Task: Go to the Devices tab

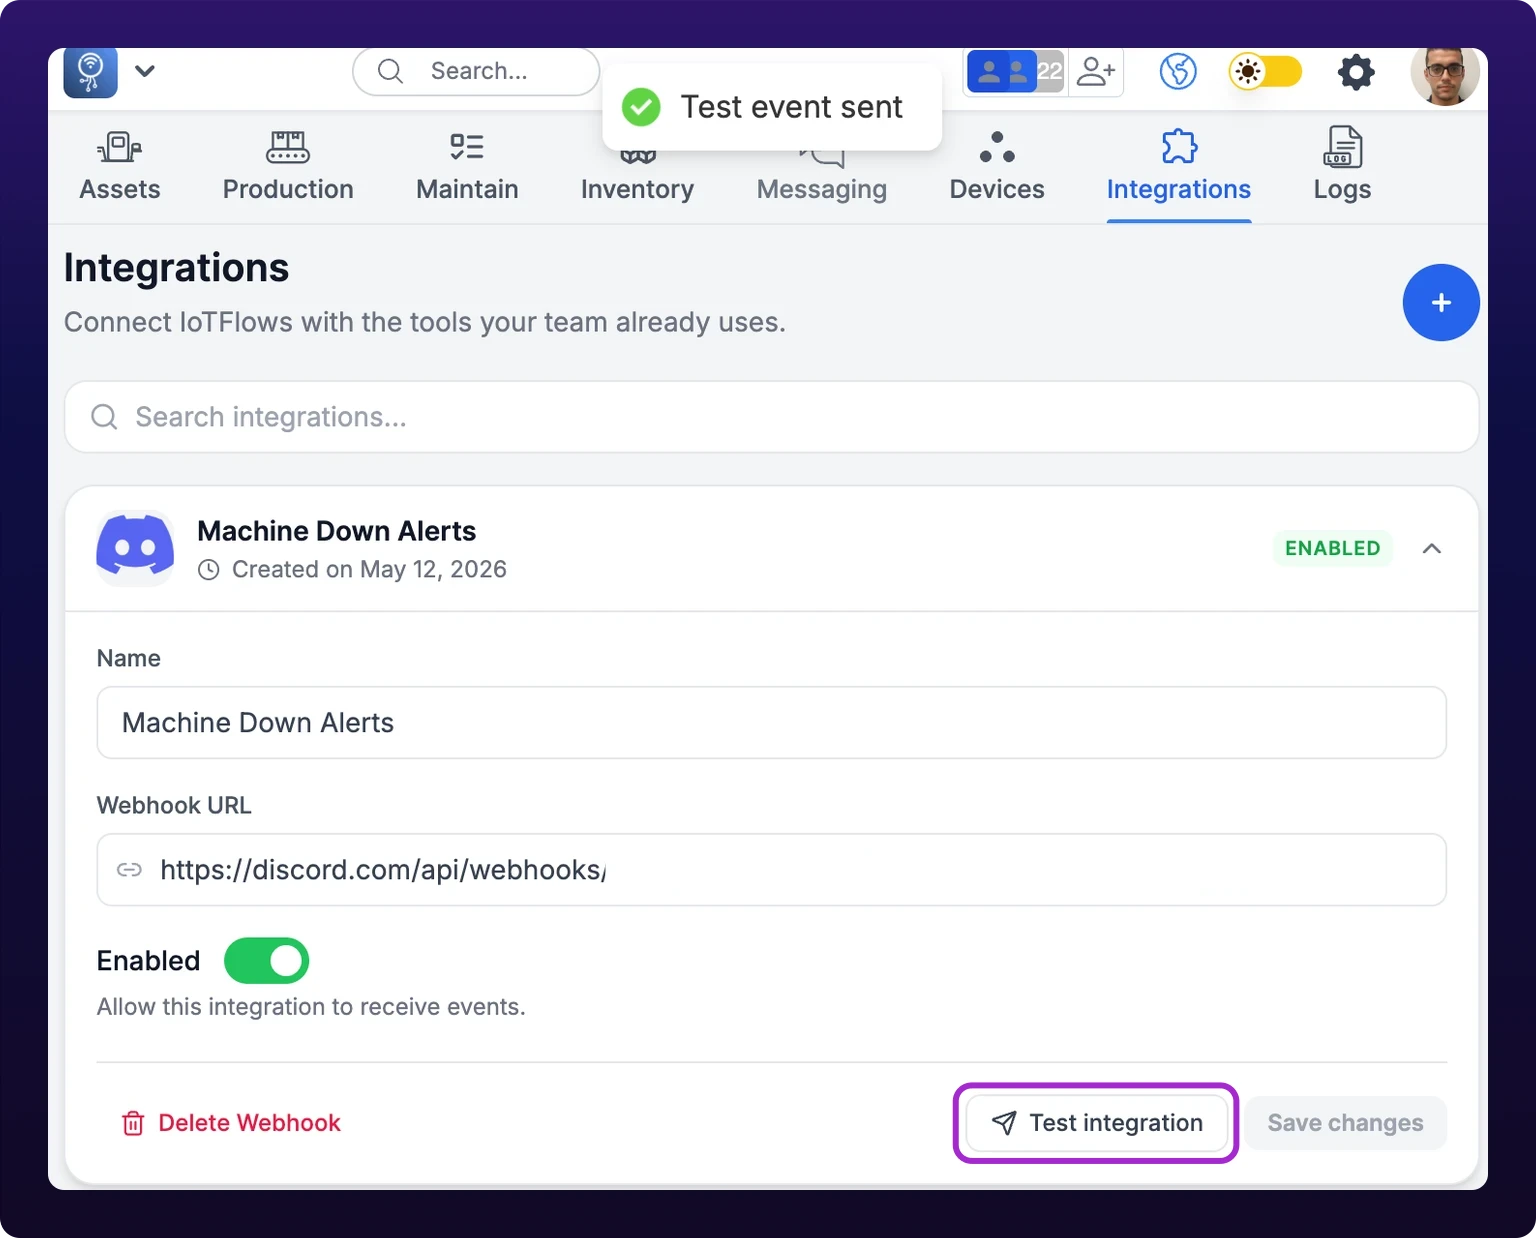Action: click(997, 166)
